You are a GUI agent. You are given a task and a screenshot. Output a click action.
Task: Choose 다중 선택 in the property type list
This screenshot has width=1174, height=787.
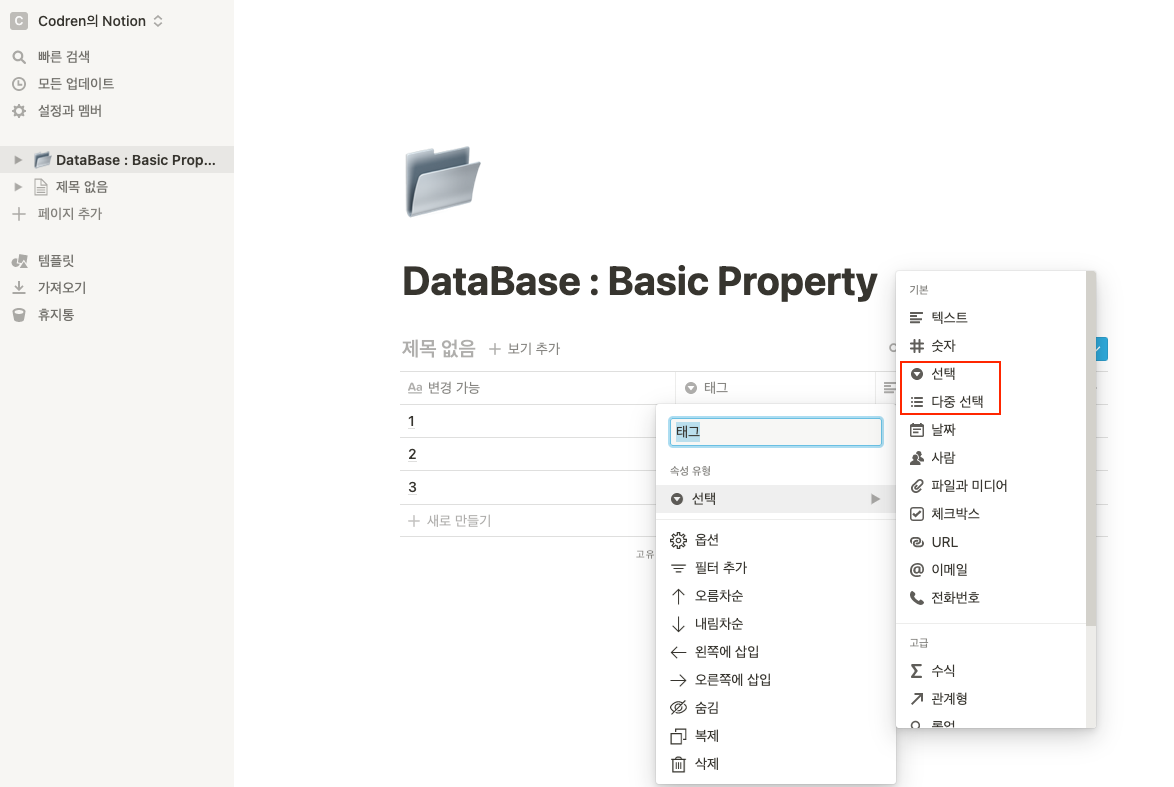[991, 402]
